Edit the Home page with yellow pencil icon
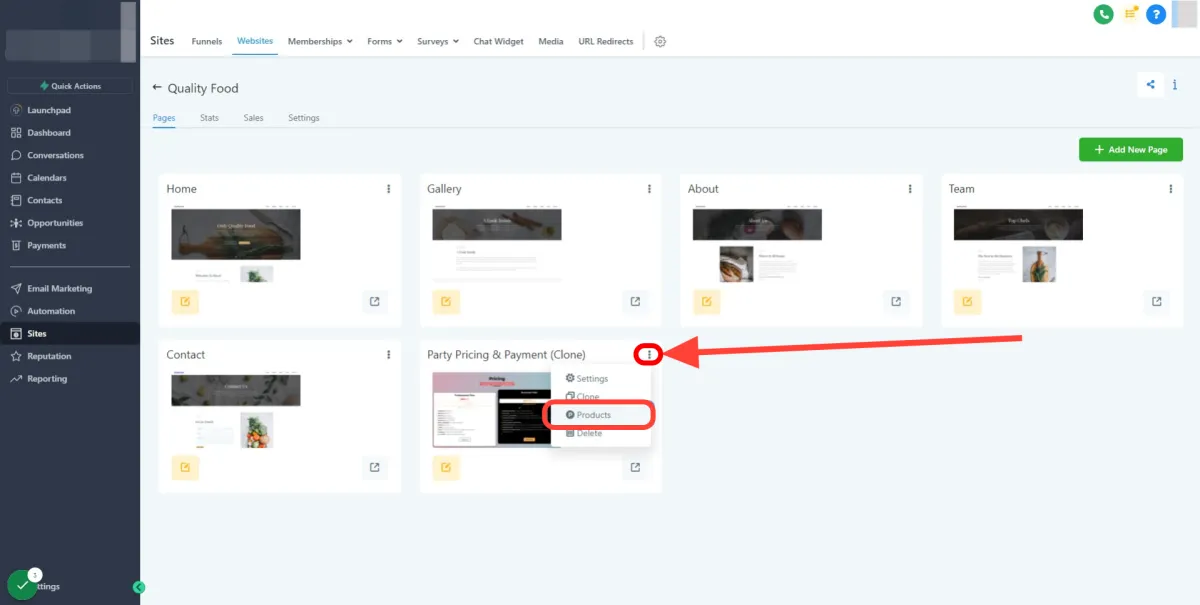The image size is (1200, 605). pyautogui.click(x=185, y=301)
